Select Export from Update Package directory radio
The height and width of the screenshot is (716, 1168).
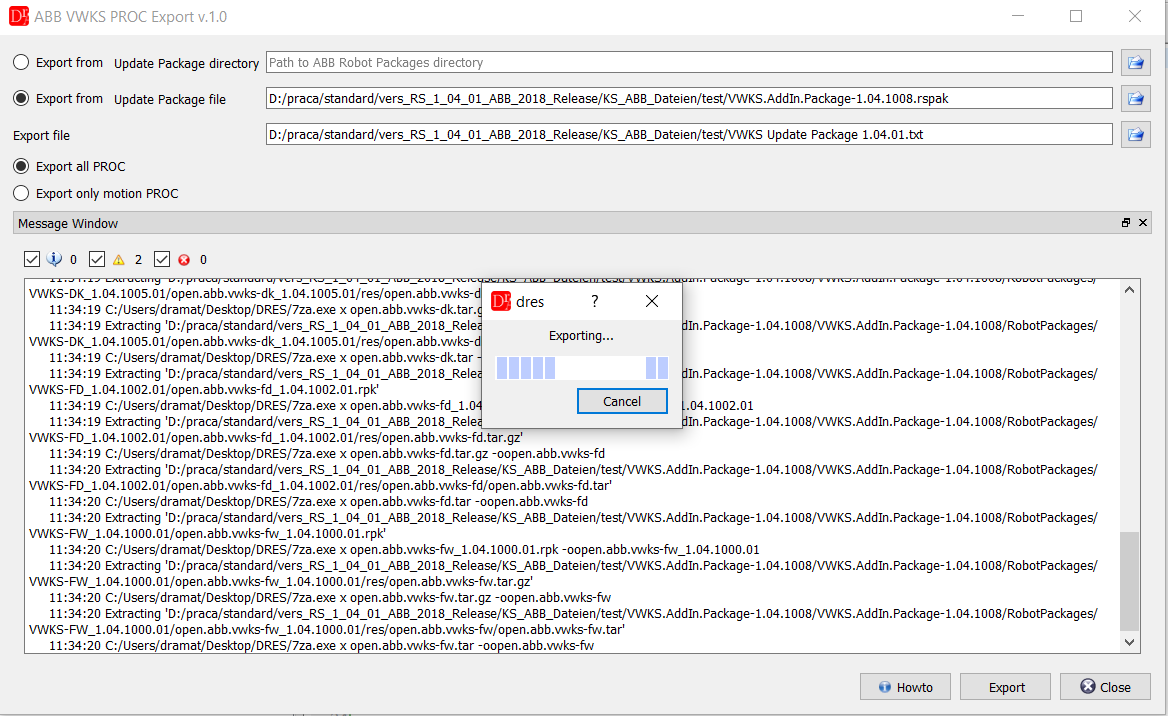pyautogui.click(x=21, y=63)
